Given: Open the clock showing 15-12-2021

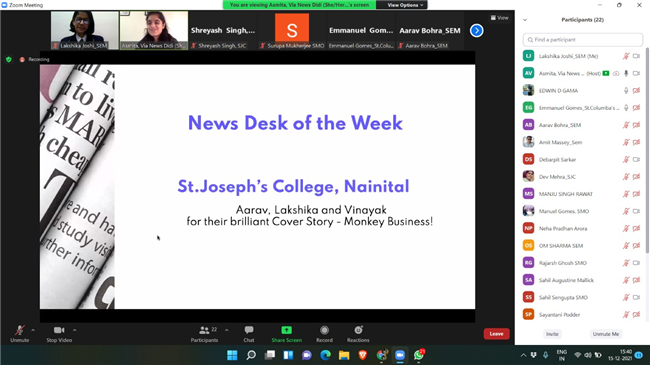Looking at the screenshot, I should 620,355.
